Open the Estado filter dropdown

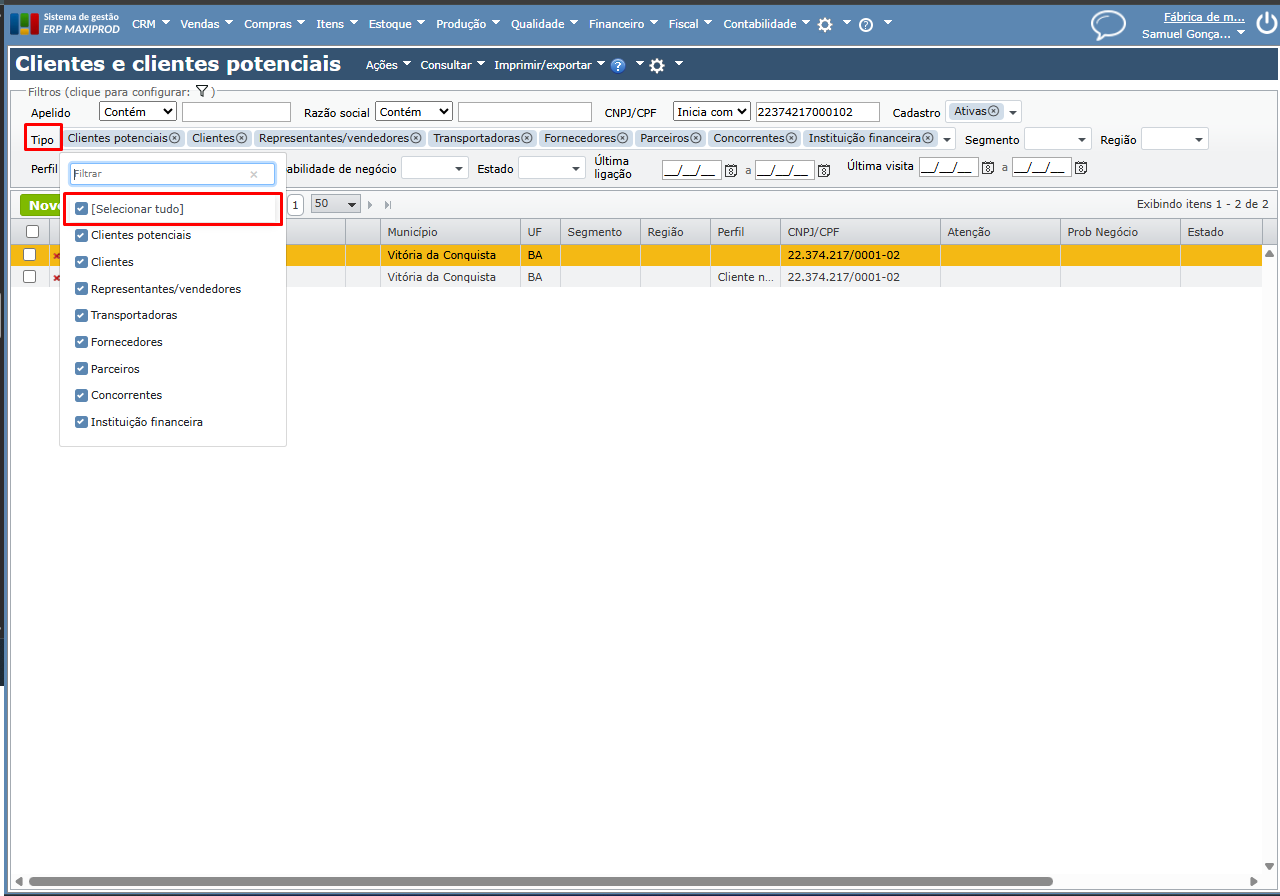(x=551, y=168)
